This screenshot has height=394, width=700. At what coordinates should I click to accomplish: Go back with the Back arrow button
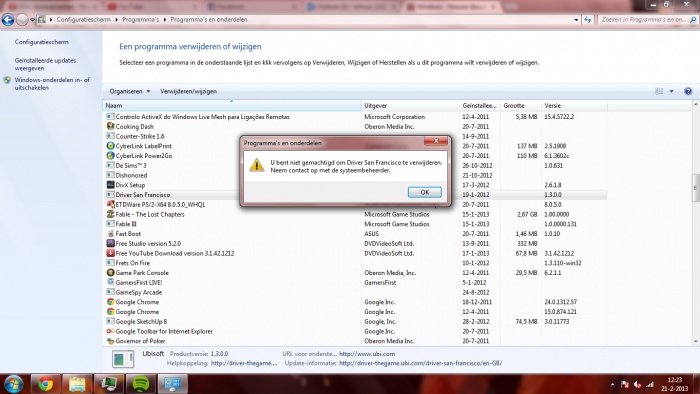8,20
